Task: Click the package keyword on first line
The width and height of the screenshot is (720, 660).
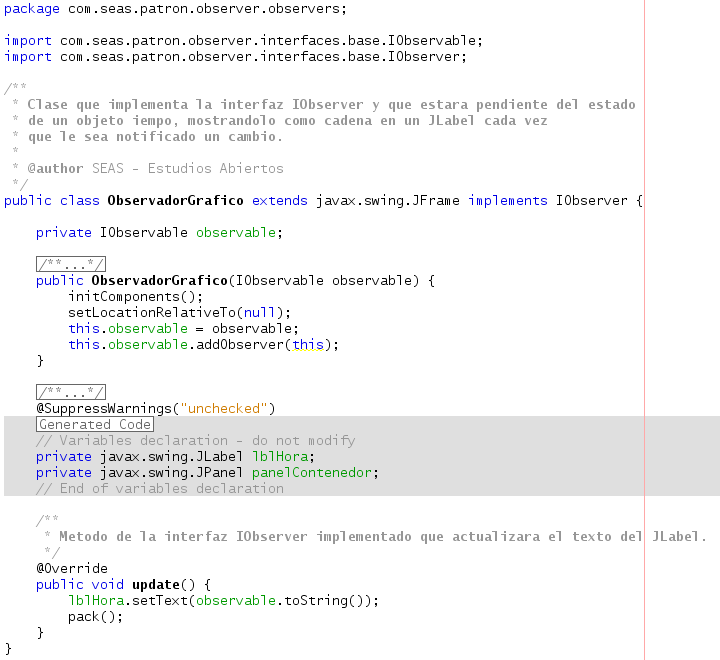Action: pyautogui.click(x=32, y=9)
